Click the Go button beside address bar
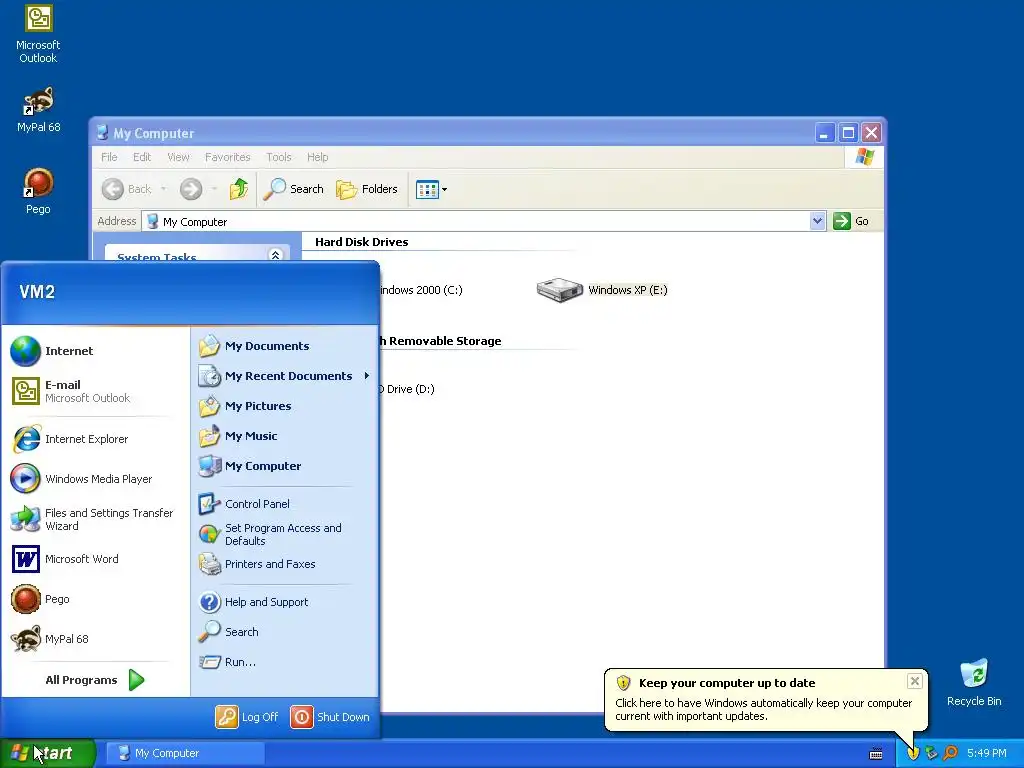Image resolution: width=1024 pixels, height=768 pixels. pos(851,221)
